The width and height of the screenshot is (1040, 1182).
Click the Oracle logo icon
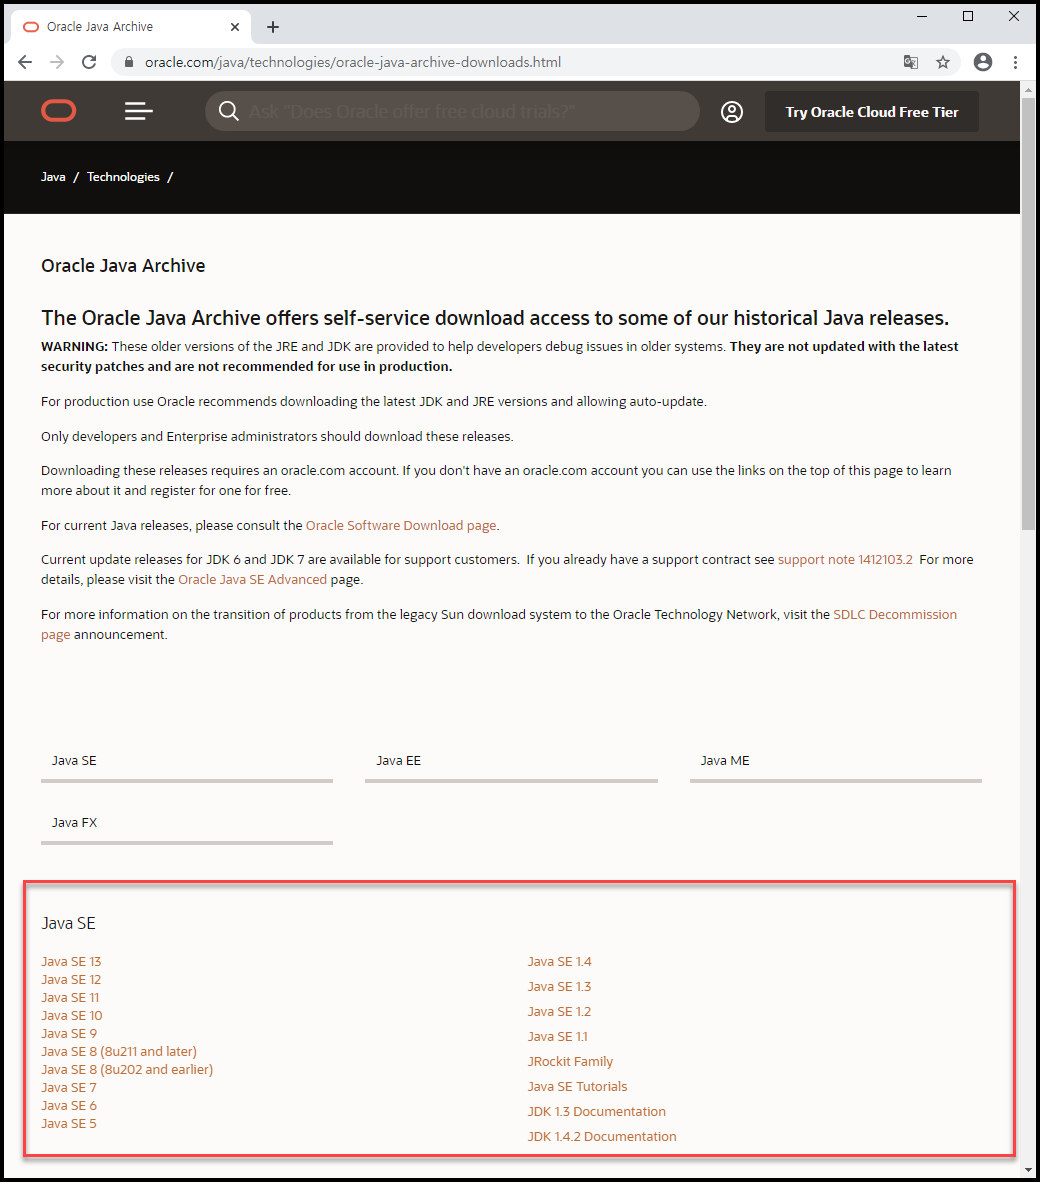pyautogui.click(x=59, y=112)
